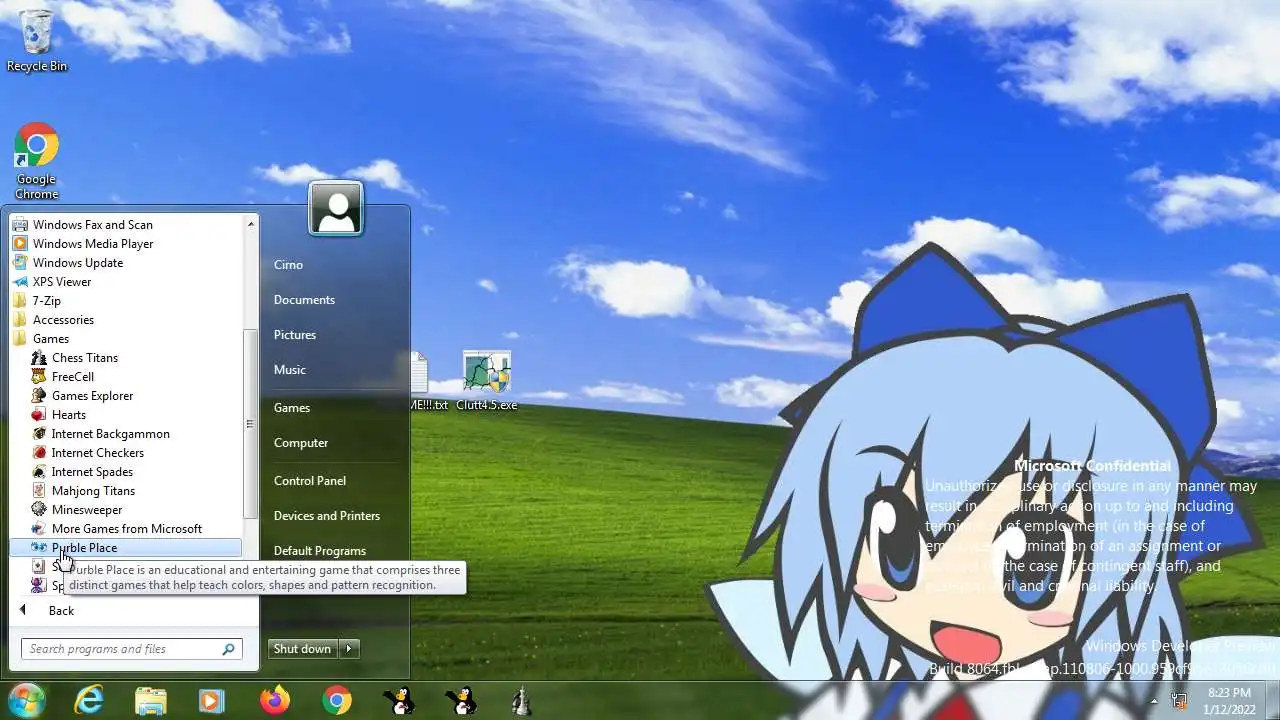Open Documents from the Start menu
Screen dimensions: 1280x720
pos(304,300)
